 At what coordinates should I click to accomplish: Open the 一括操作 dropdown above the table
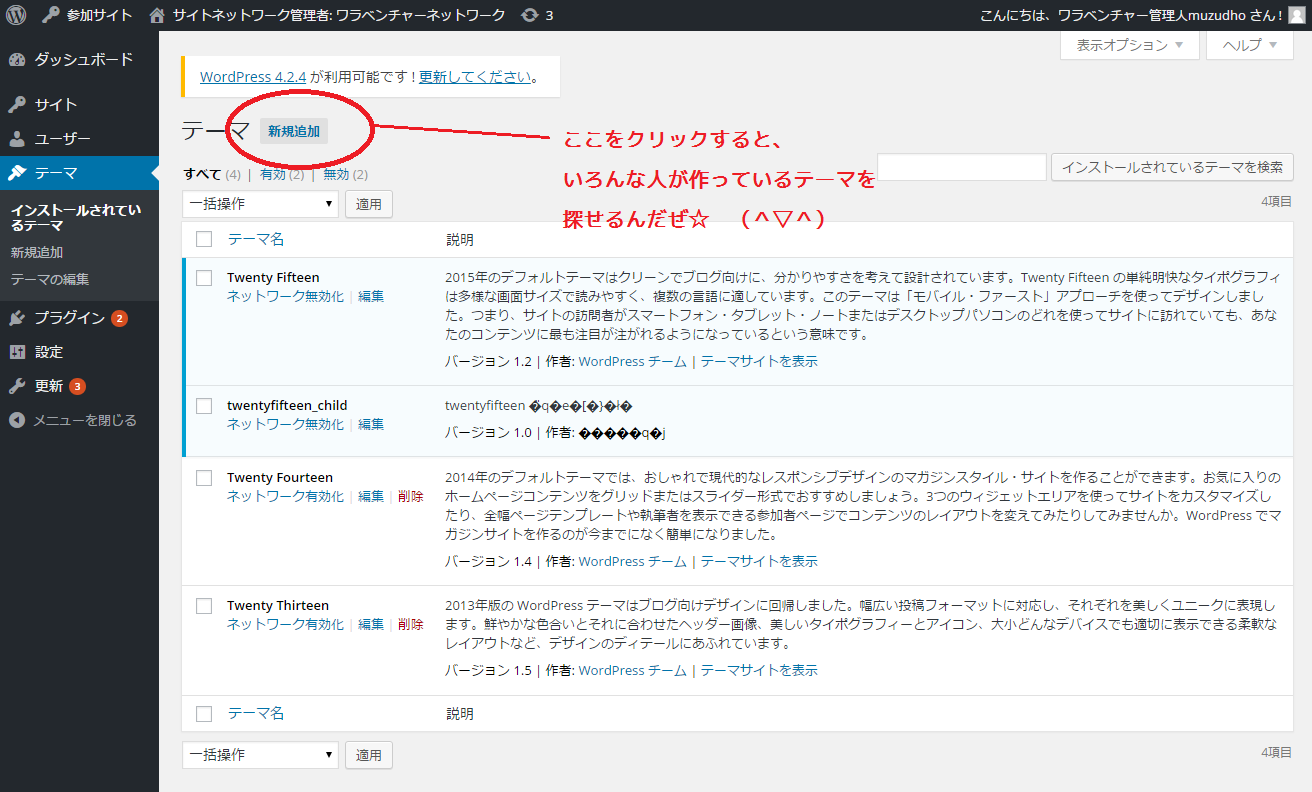261,204
